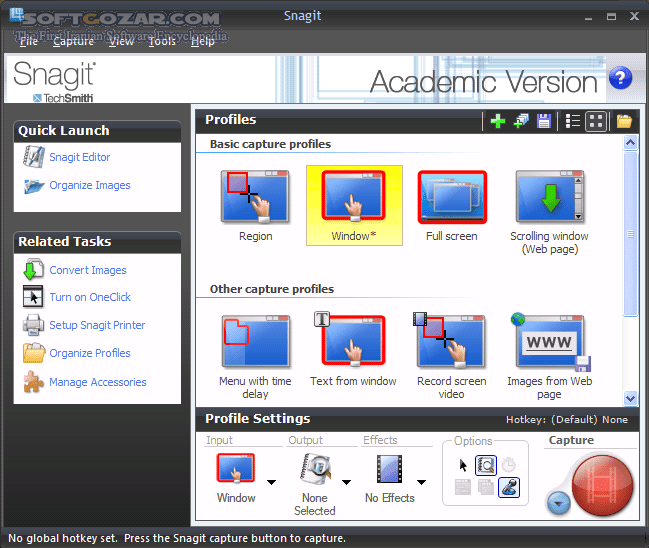The image size is (649, 548).
Task: Open the View menu
Action: [121, 41]
